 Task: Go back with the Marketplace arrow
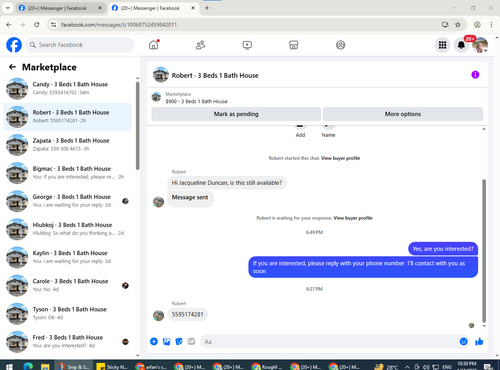(x=12, y=67)
